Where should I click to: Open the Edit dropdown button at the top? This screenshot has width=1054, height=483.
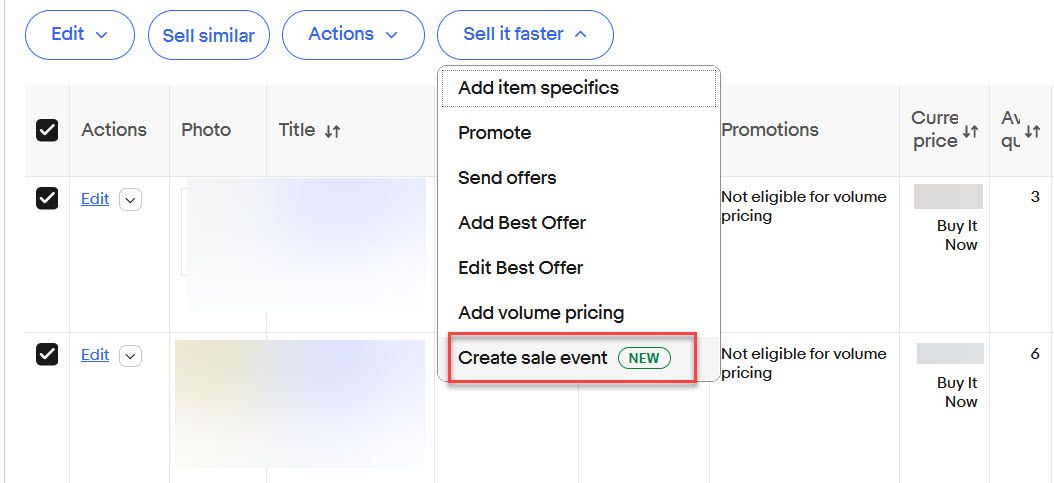79,35
